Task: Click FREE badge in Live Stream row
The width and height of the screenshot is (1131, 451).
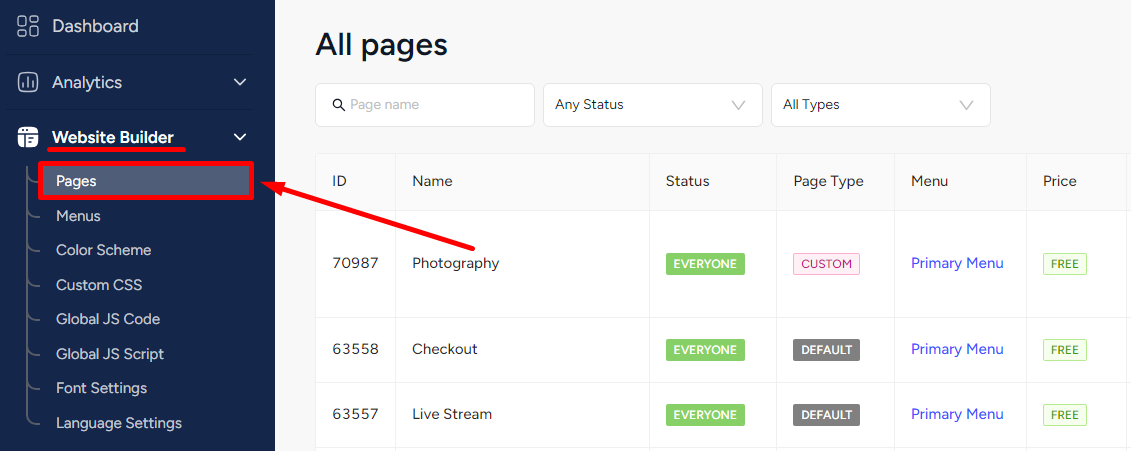Action: [x=1065, y=415]
